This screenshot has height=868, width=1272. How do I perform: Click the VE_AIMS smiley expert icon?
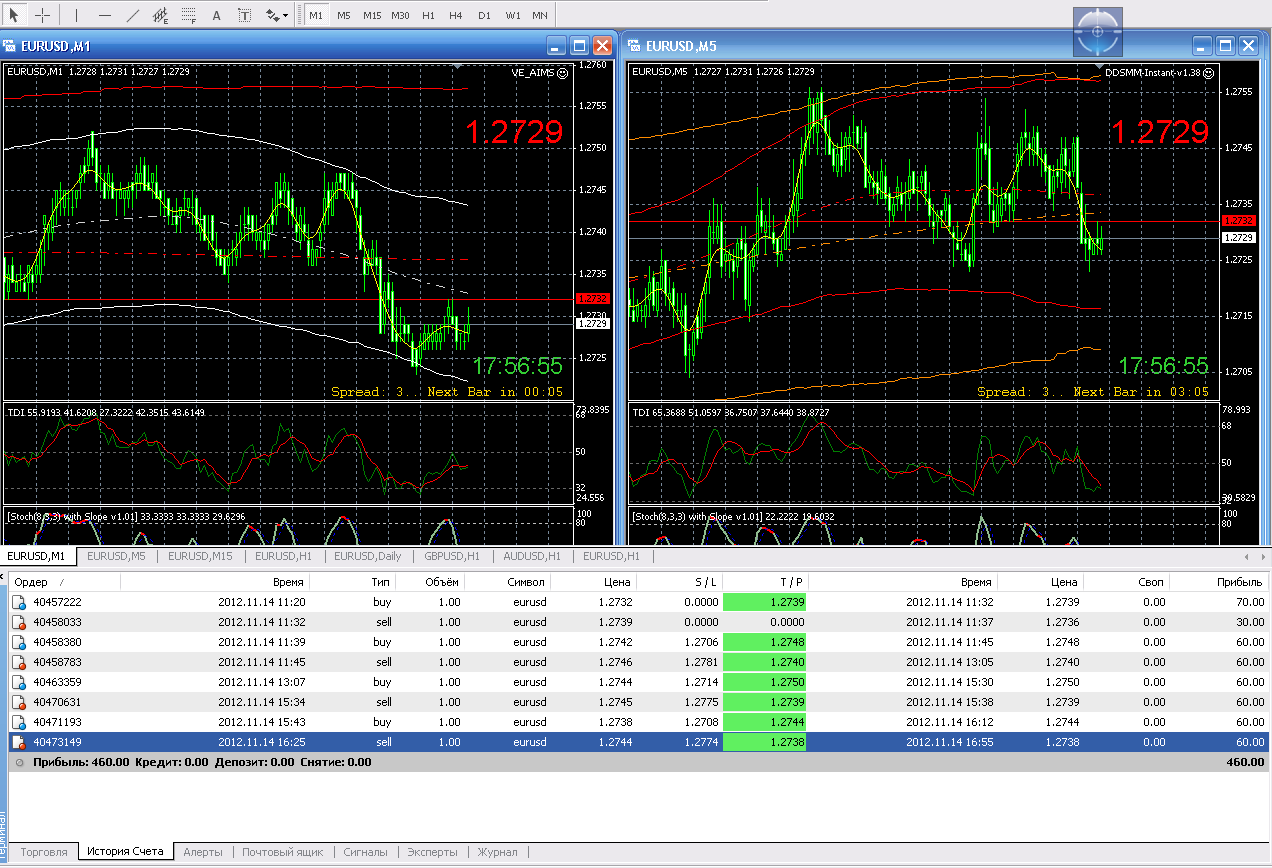[x=562, y=73]
